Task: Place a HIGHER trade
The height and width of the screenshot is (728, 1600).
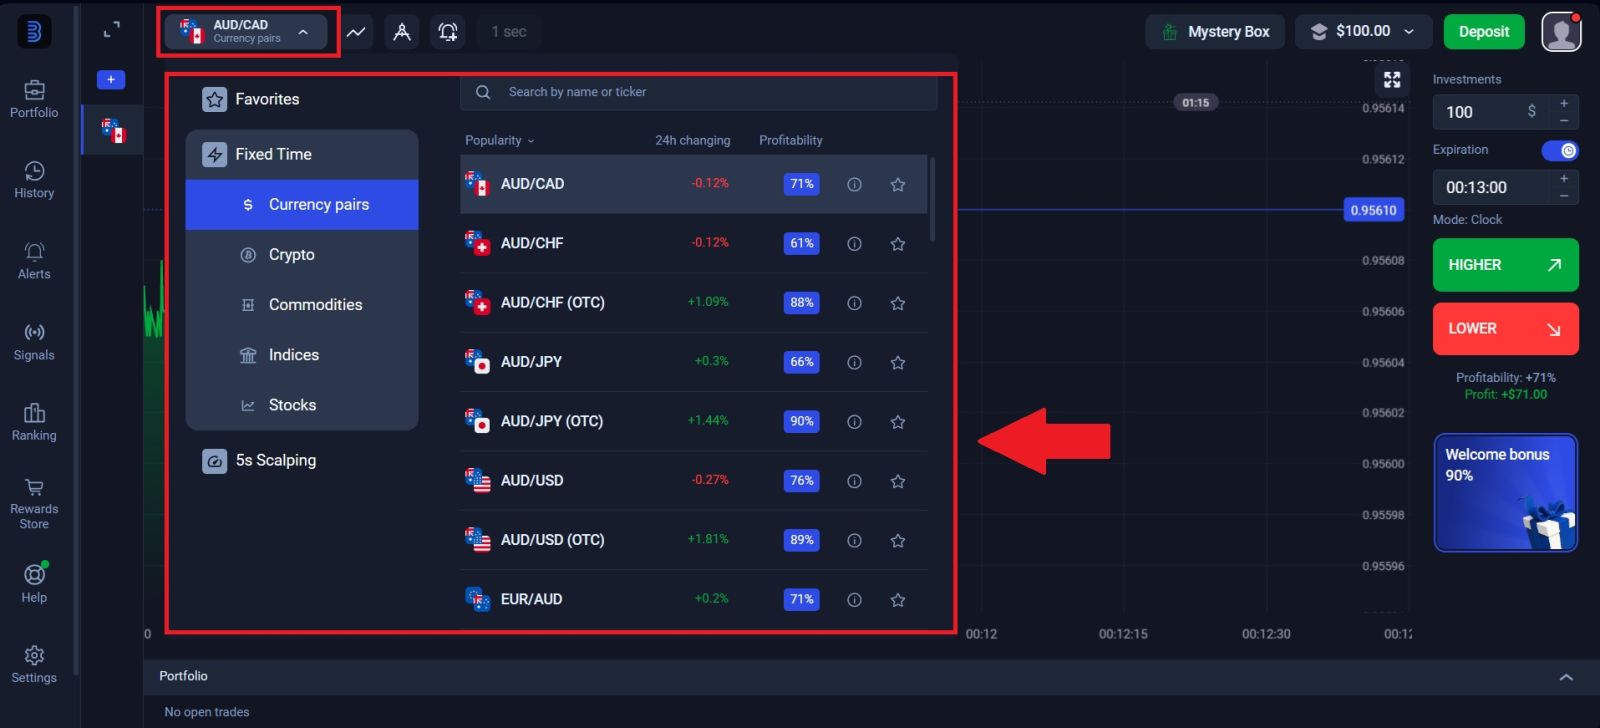Action: pos(1505,265)
